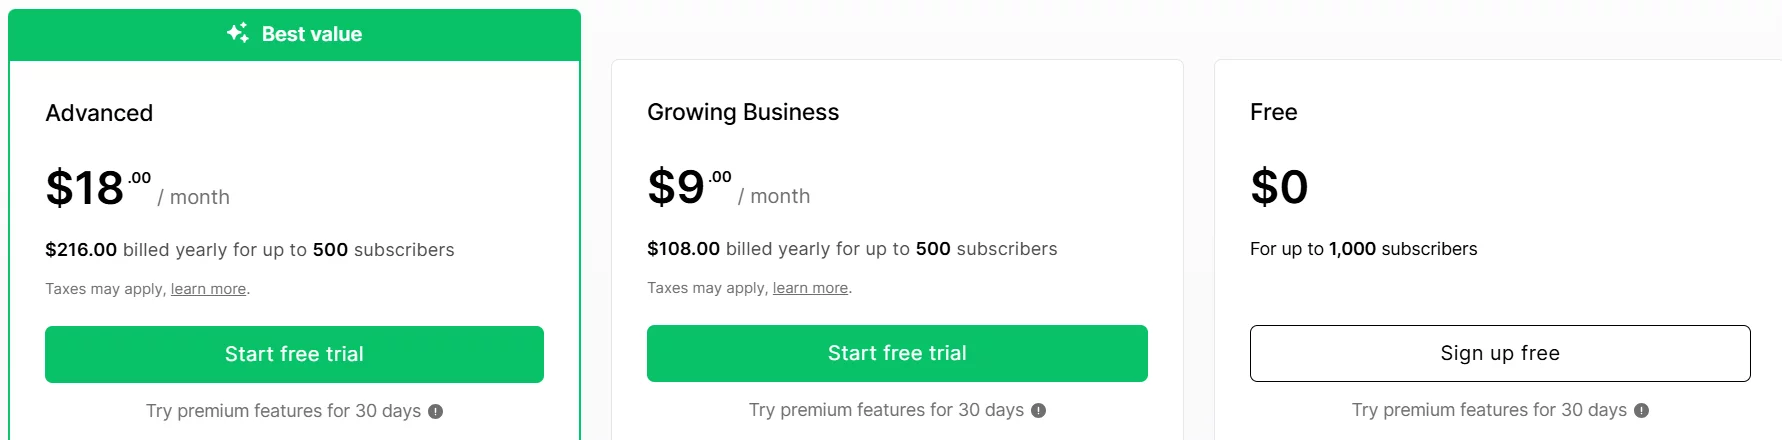The image size is (1782, 440).
Task: Select the Free plan heading
Action: (x=1273, y=112)
